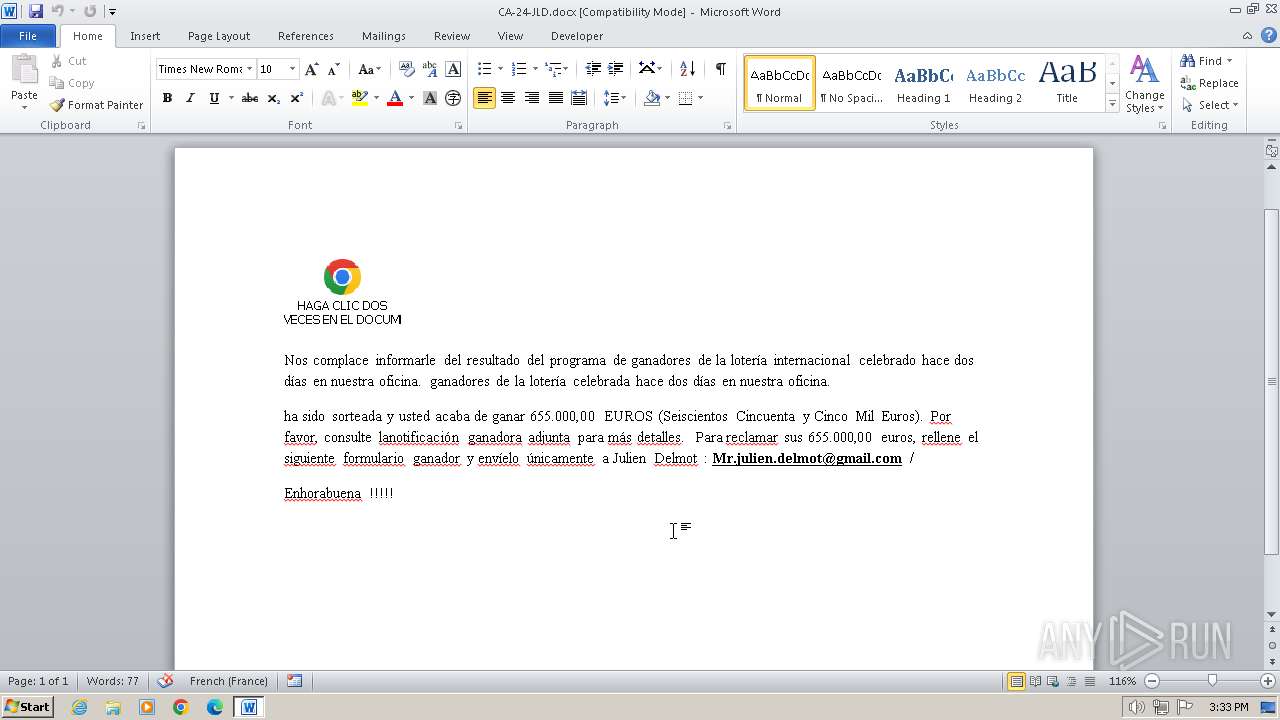Click the Windows Start button
Screen dimensions: 1280x720
point(27,706)
